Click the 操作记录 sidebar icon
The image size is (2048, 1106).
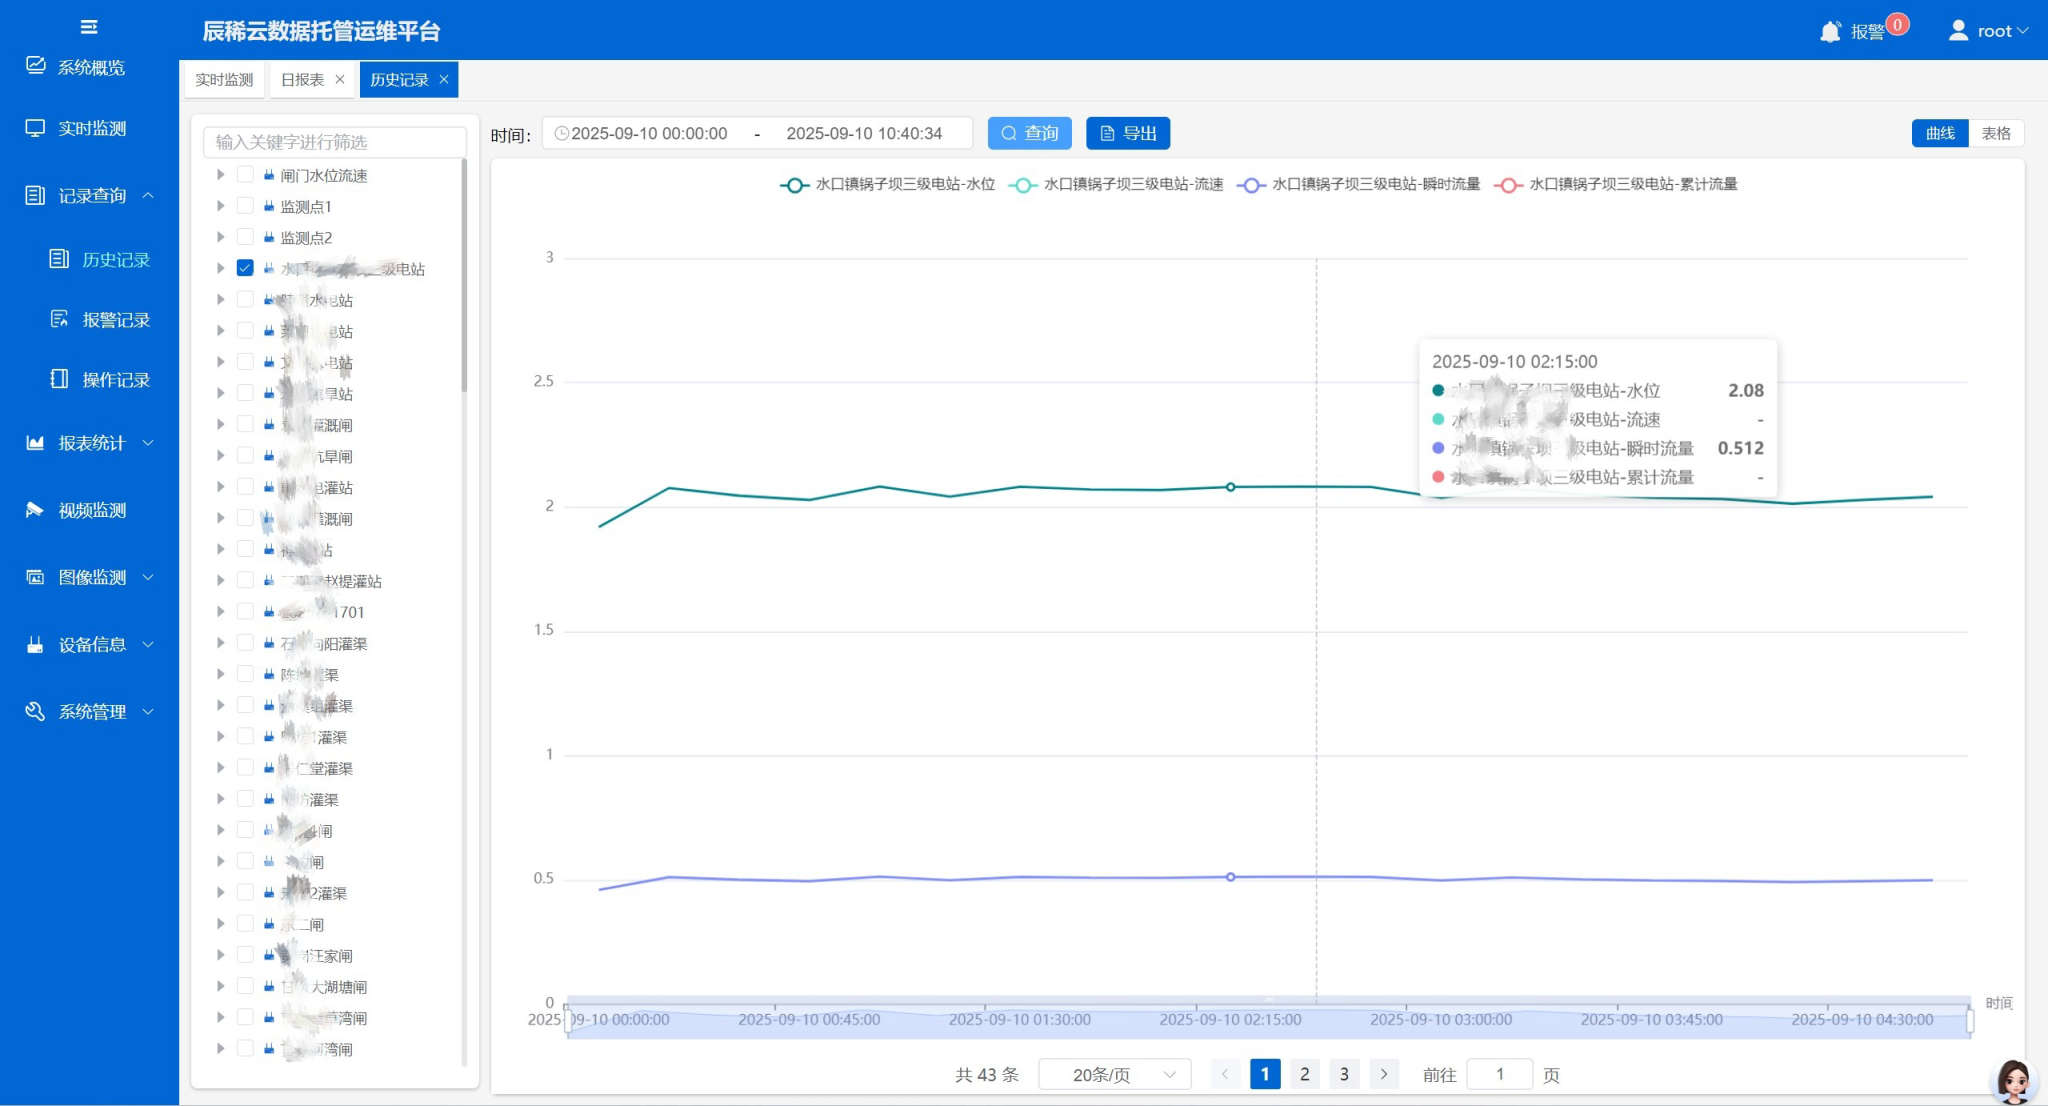click(x=60, y=379)
